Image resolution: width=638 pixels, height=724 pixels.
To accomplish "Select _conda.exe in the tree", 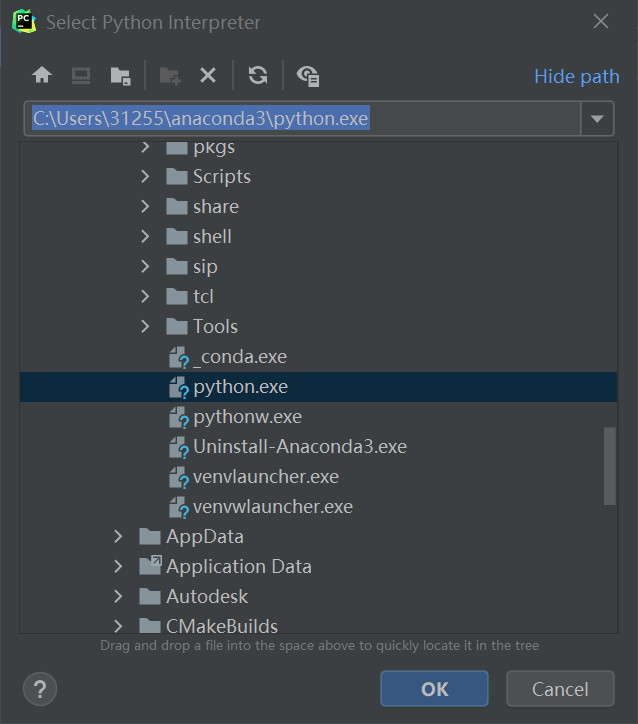I will click(319, 356).
